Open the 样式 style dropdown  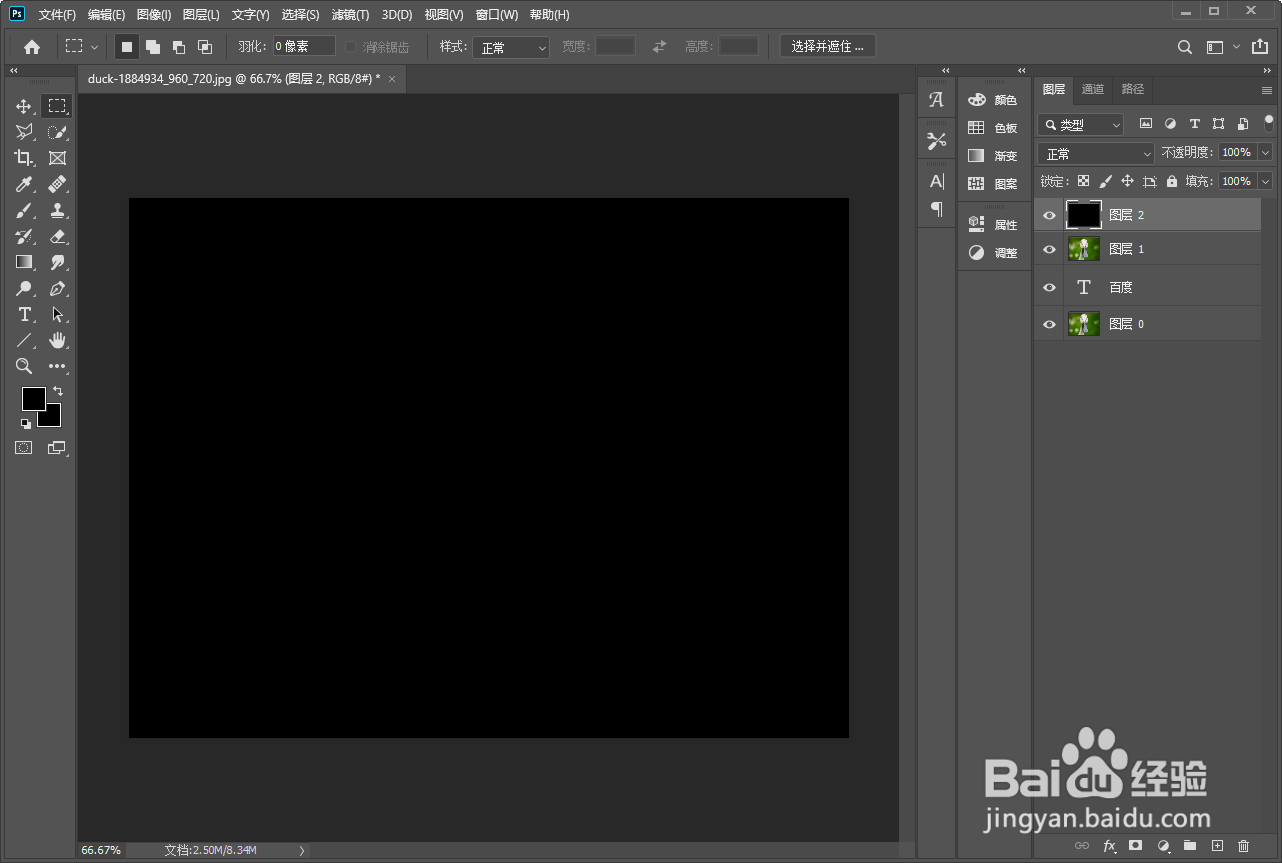pyautogui.click(x=511, y=47)
